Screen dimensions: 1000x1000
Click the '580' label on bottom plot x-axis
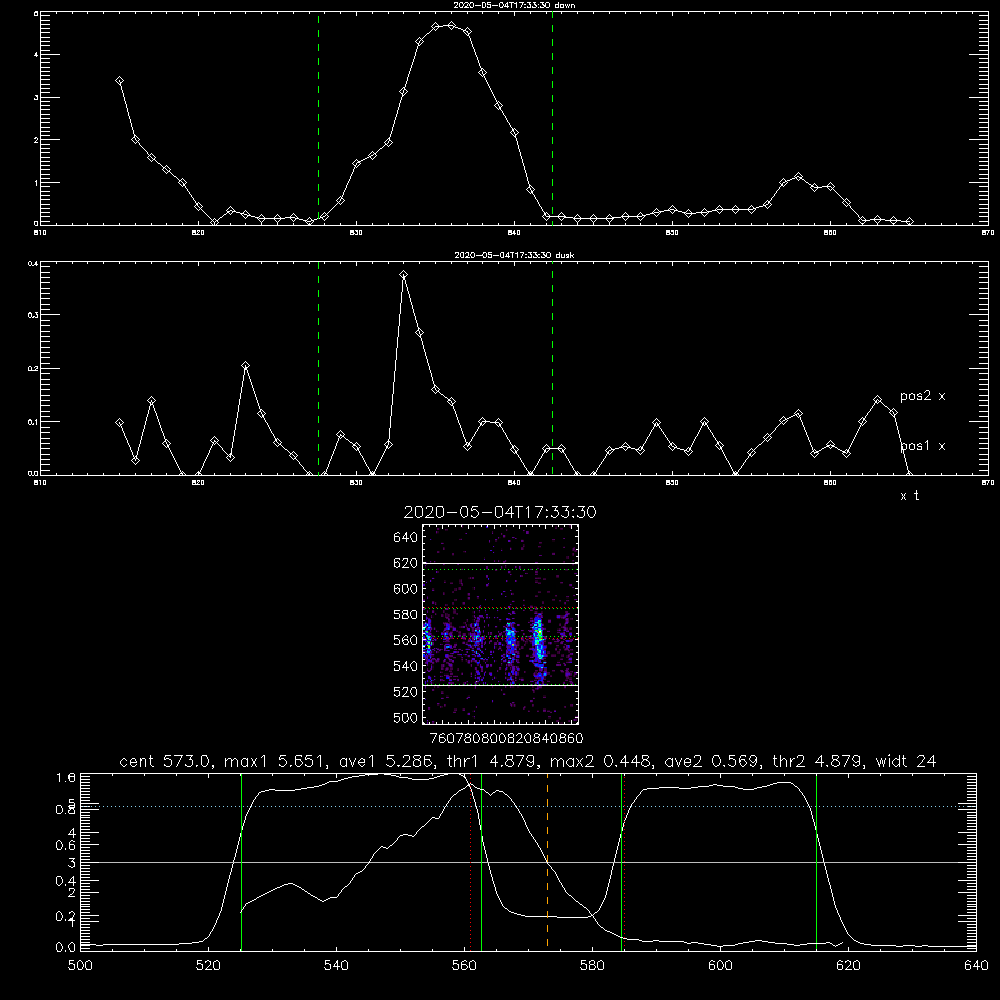pos(592,965)
